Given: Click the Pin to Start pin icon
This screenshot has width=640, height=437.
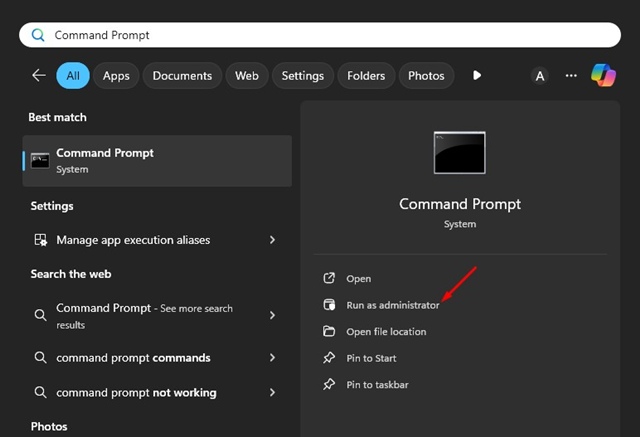Looking at the screenshot, I should [x=329, y=358].
